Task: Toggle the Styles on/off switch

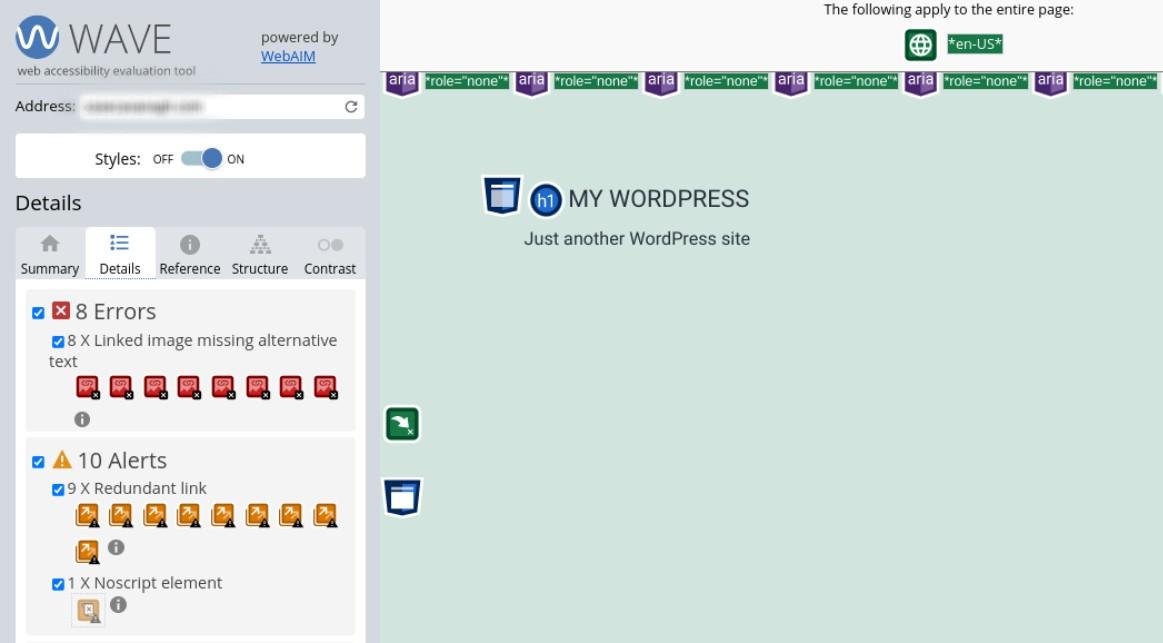Action: (200, 159)
